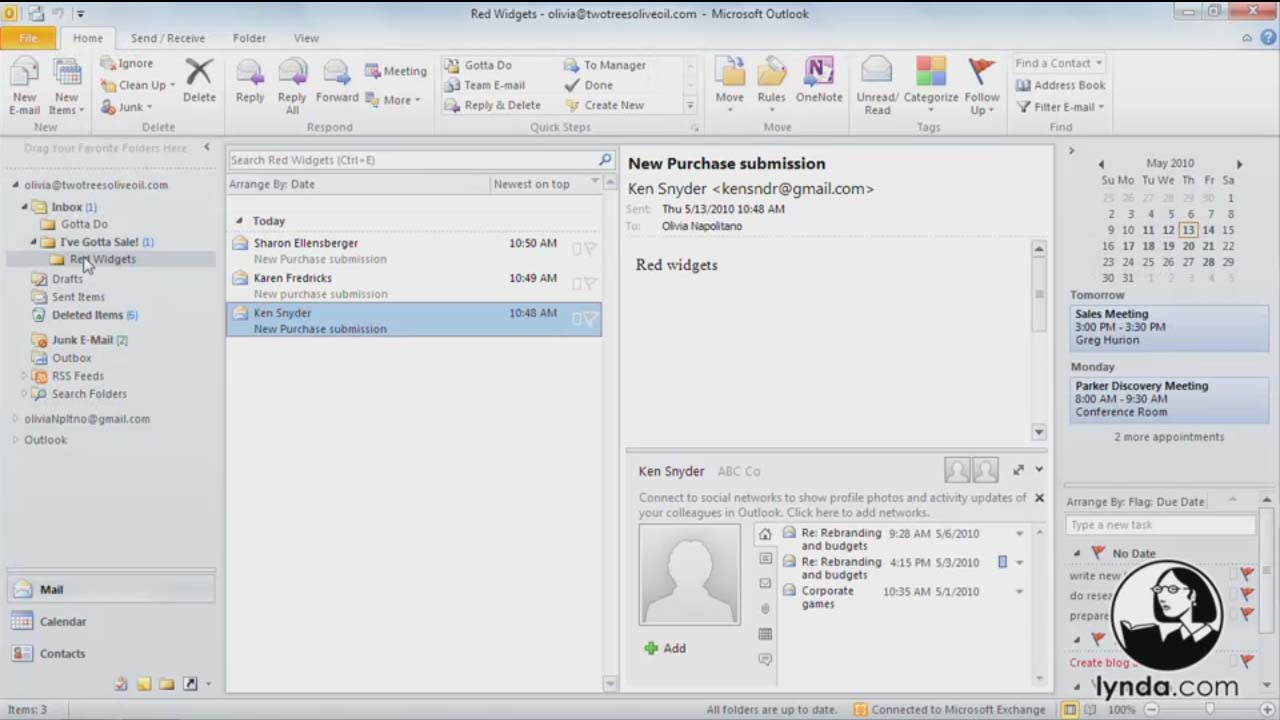Open the Rules icon
The image size is (1280, 720).
tap(771, 73)
